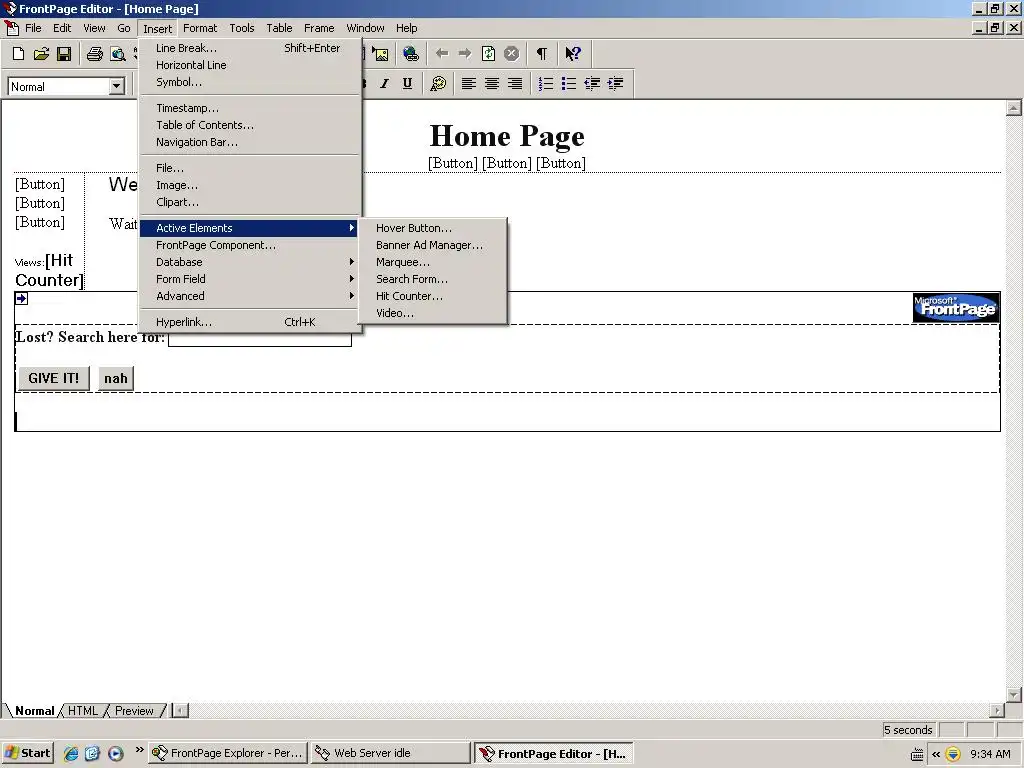1024x768 pixels.
Task: Align text left
Action: coord(468,84)
